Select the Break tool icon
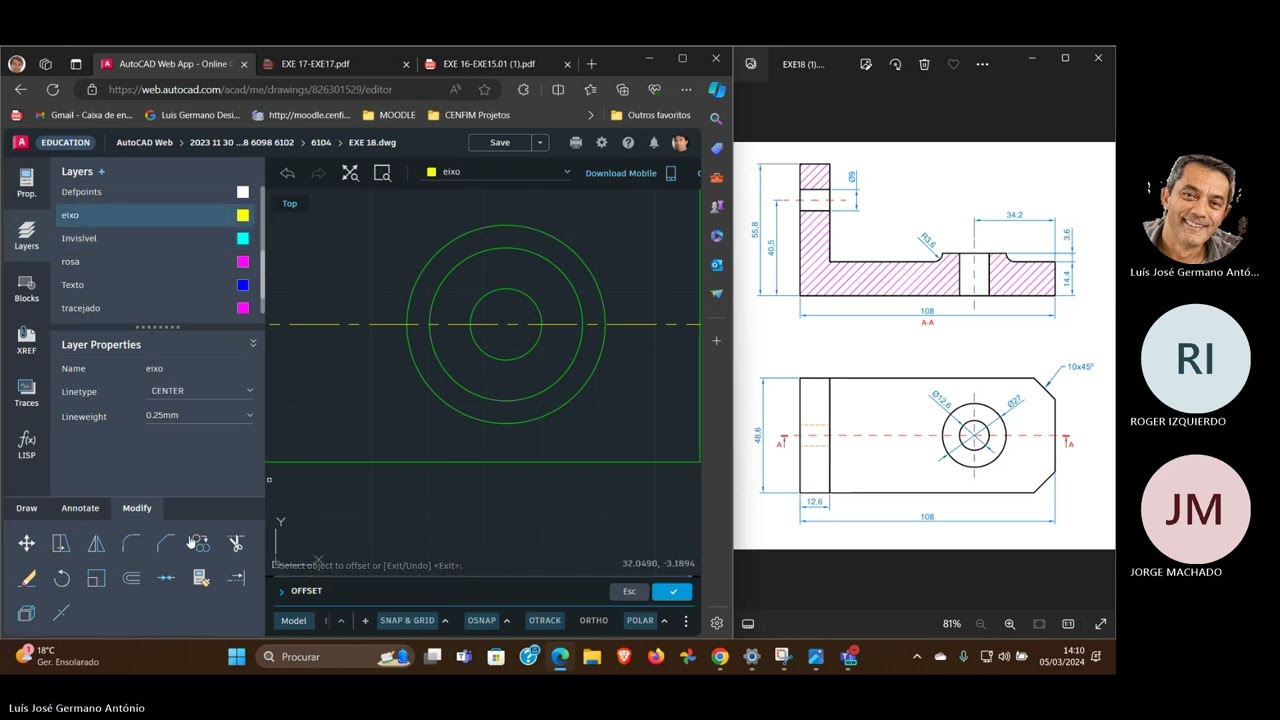This screenshot has height=720, width=1280. 61,613
